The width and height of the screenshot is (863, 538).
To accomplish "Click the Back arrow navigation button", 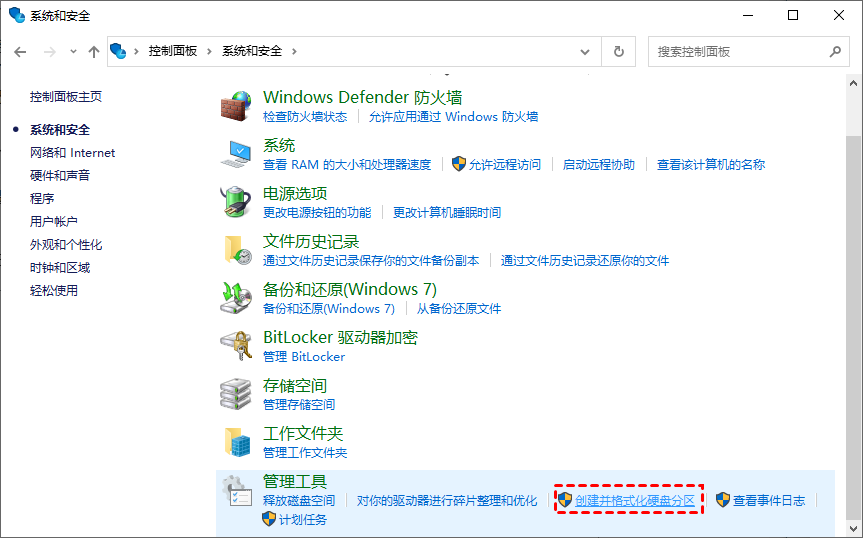I will tap(20, 52).
